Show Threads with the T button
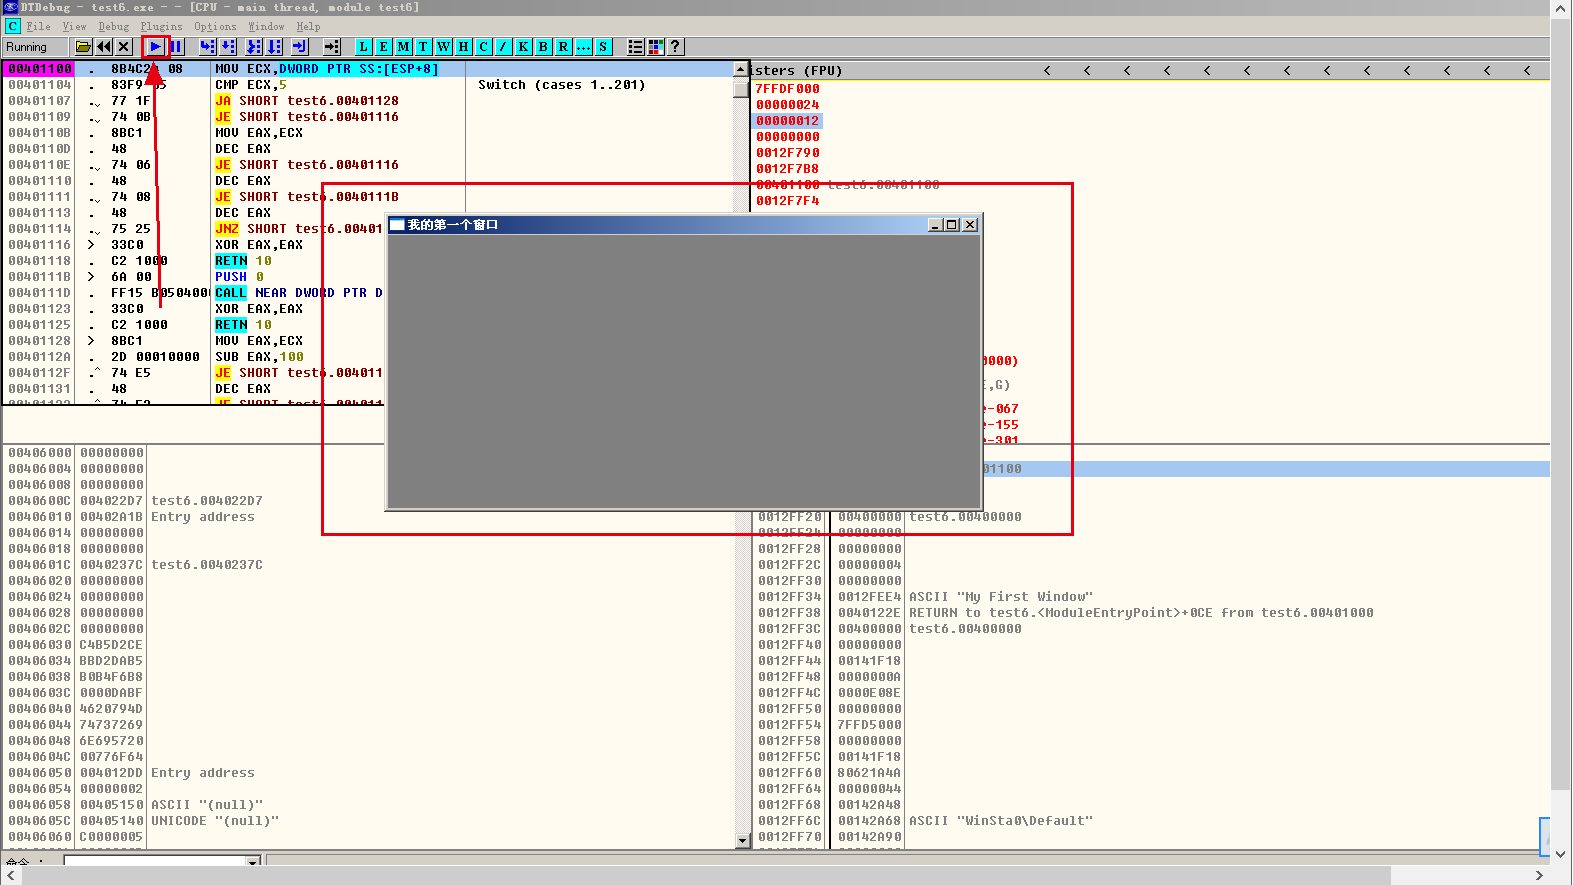This screenshot has height=885, width=1573. 423,47
